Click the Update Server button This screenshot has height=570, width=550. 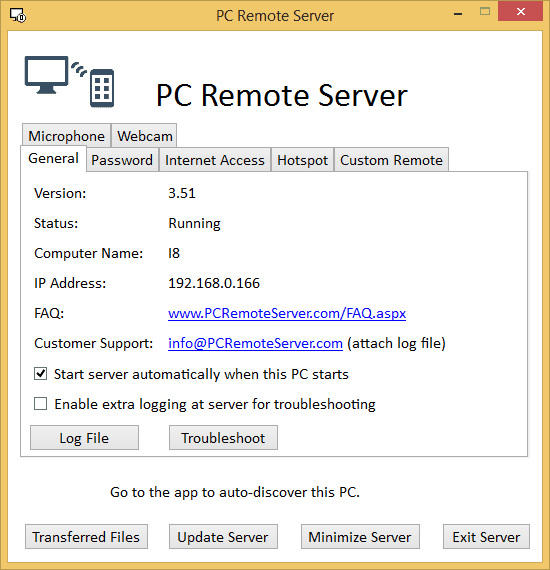click(x=223, y=537)
